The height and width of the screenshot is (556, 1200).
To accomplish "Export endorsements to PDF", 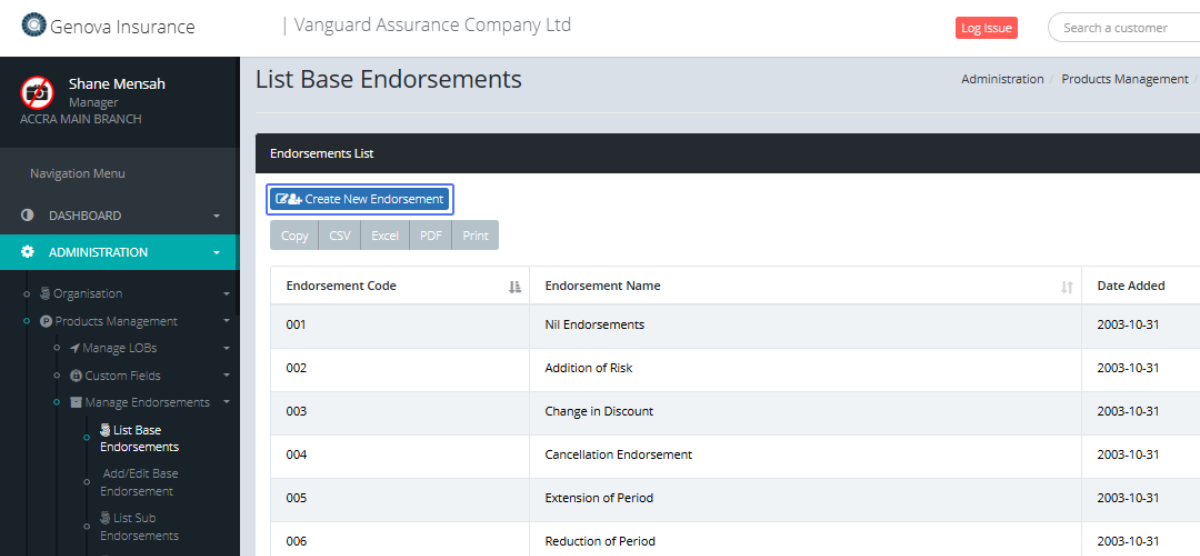I will point(430,236).
